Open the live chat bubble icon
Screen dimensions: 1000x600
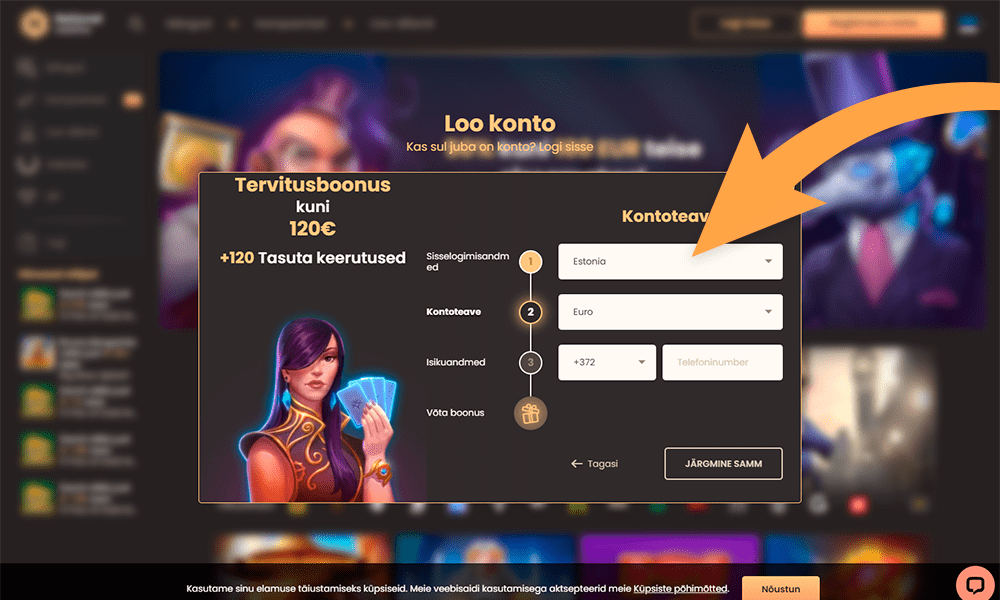click(975, 583)
